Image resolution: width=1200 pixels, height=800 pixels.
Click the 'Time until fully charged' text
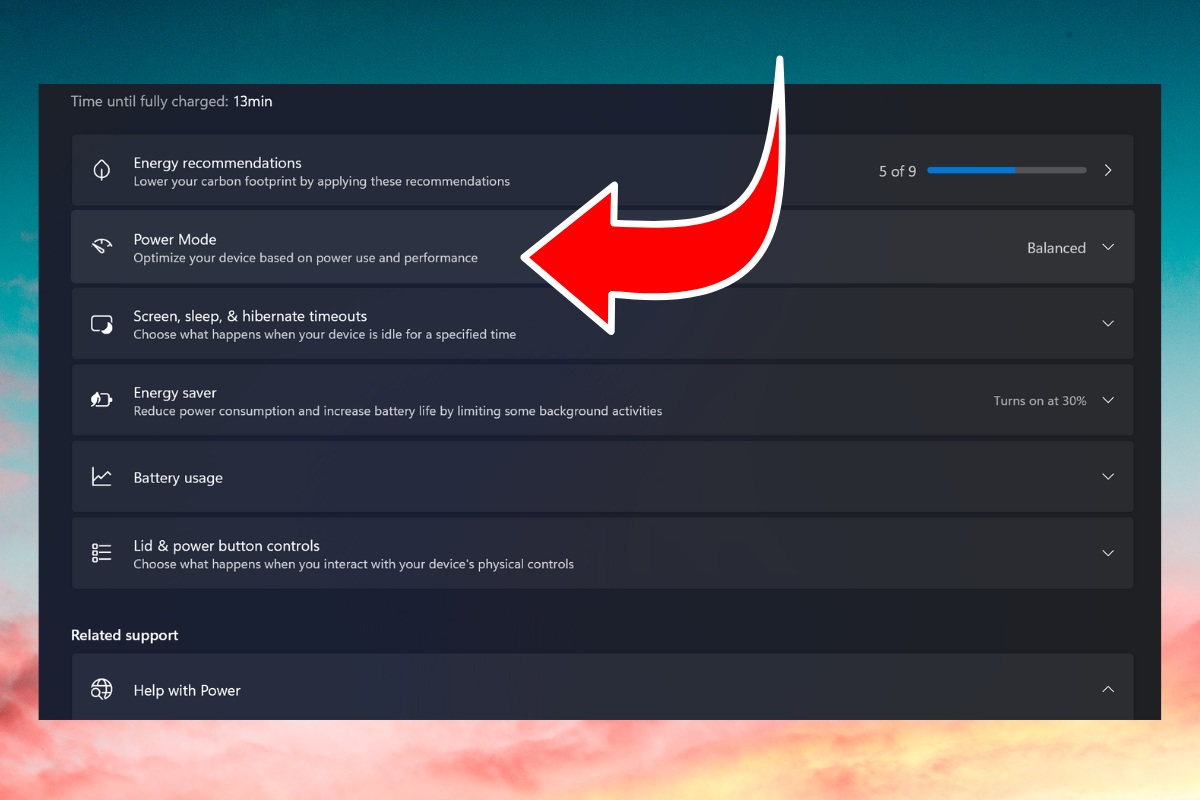tap(149, 101)
